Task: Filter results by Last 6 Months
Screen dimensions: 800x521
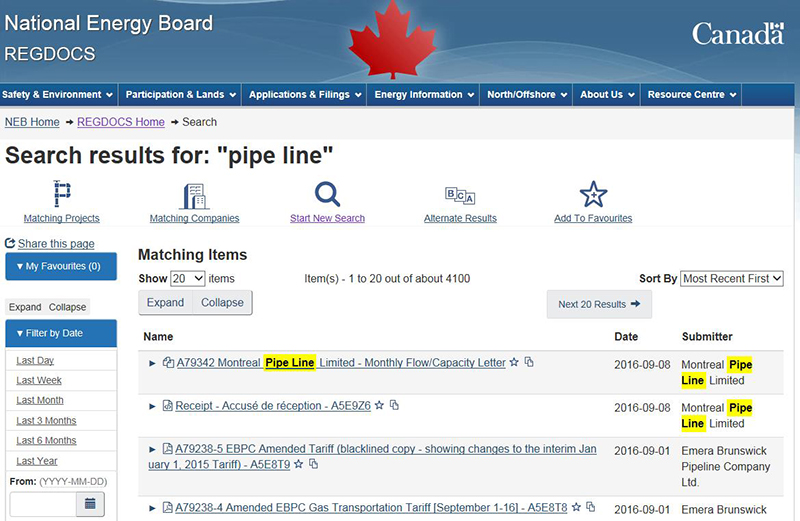Action: tap(46, 441)
